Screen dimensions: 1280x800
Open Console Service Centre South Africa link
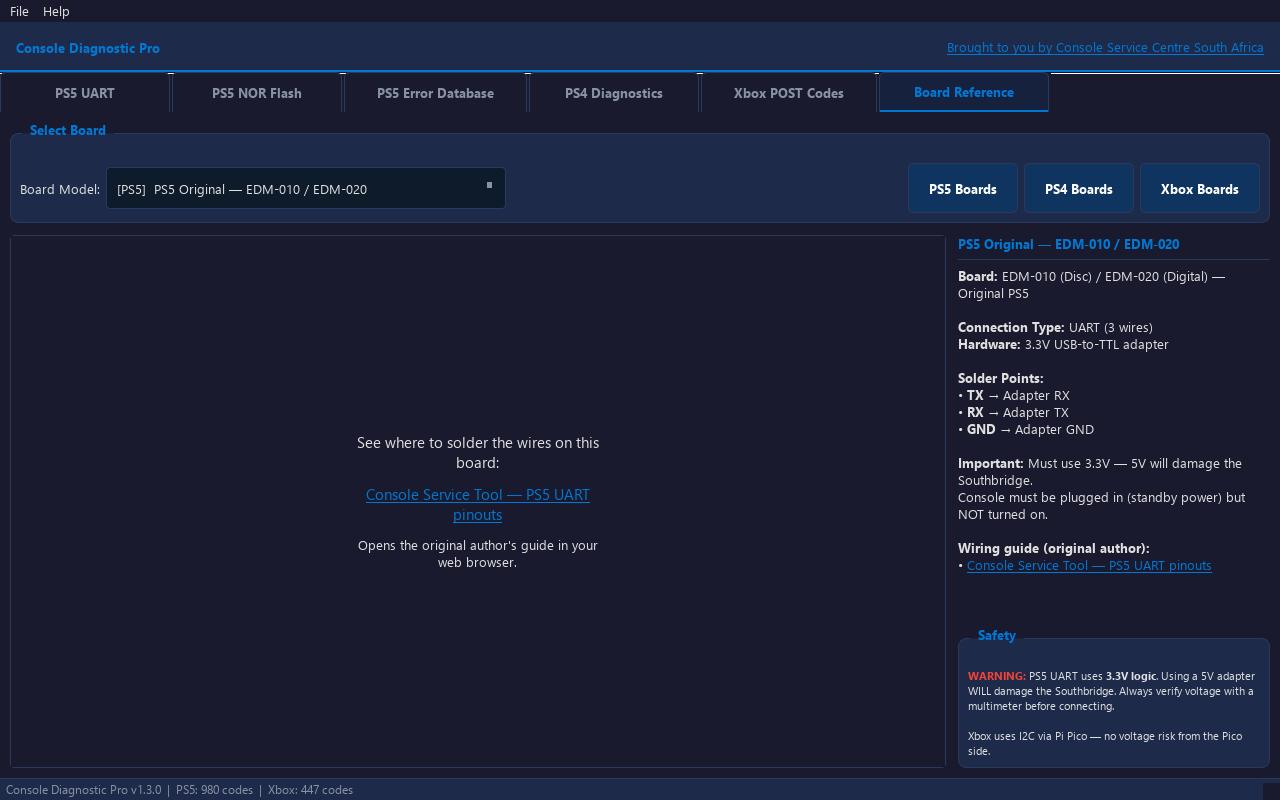point(1105,48)
